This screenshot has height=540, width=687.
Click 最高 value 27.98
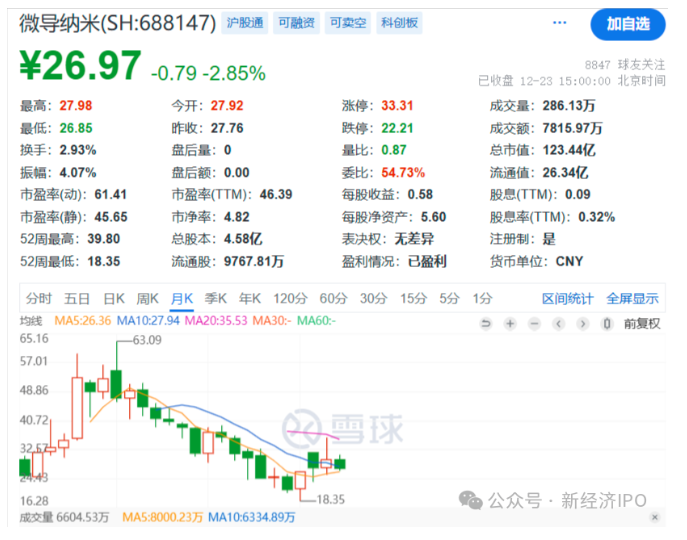(x=76, y=106)
